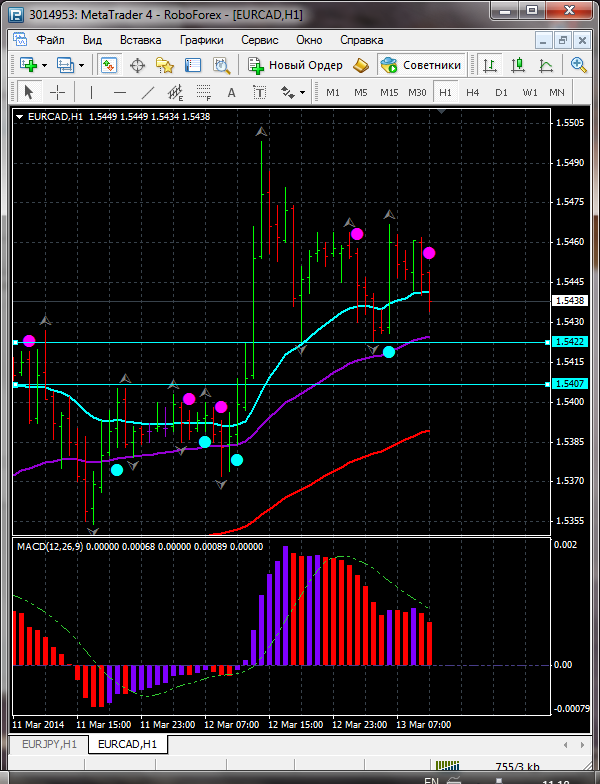Zoom in on the chart
This screenshot has width=600, height=784.
pyautogui.click(x=578, y=65)
